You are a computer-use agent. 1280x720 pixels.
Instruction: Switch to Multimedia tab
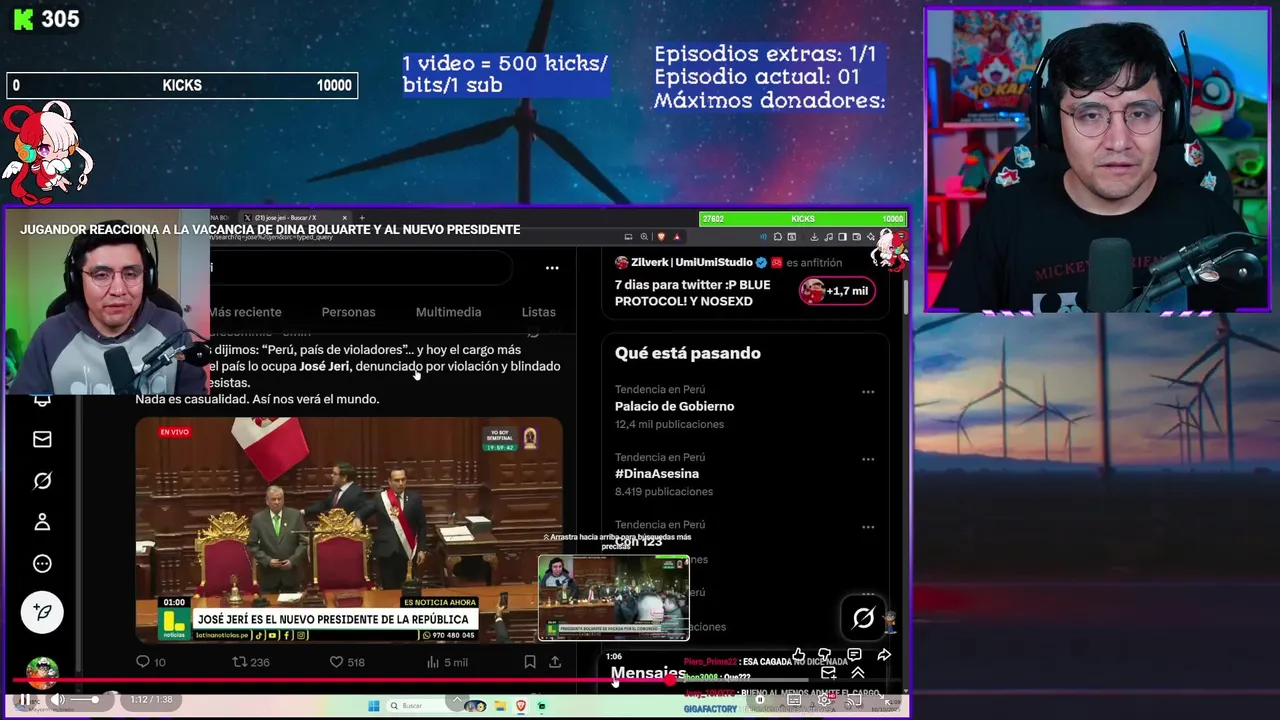(x=448, y=312)
